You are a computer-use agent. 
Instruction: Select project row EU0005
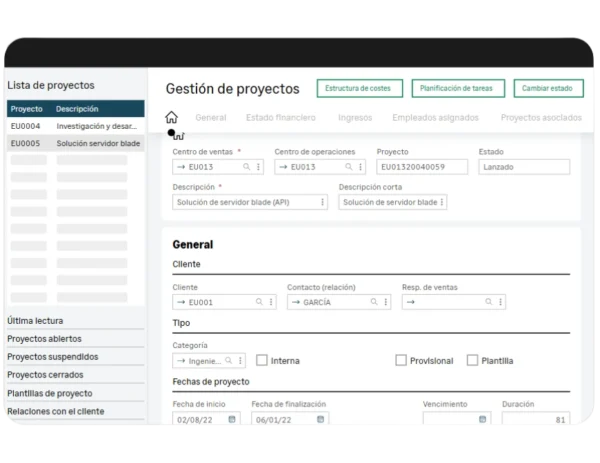pyautogui.click(x=76, y=143)
